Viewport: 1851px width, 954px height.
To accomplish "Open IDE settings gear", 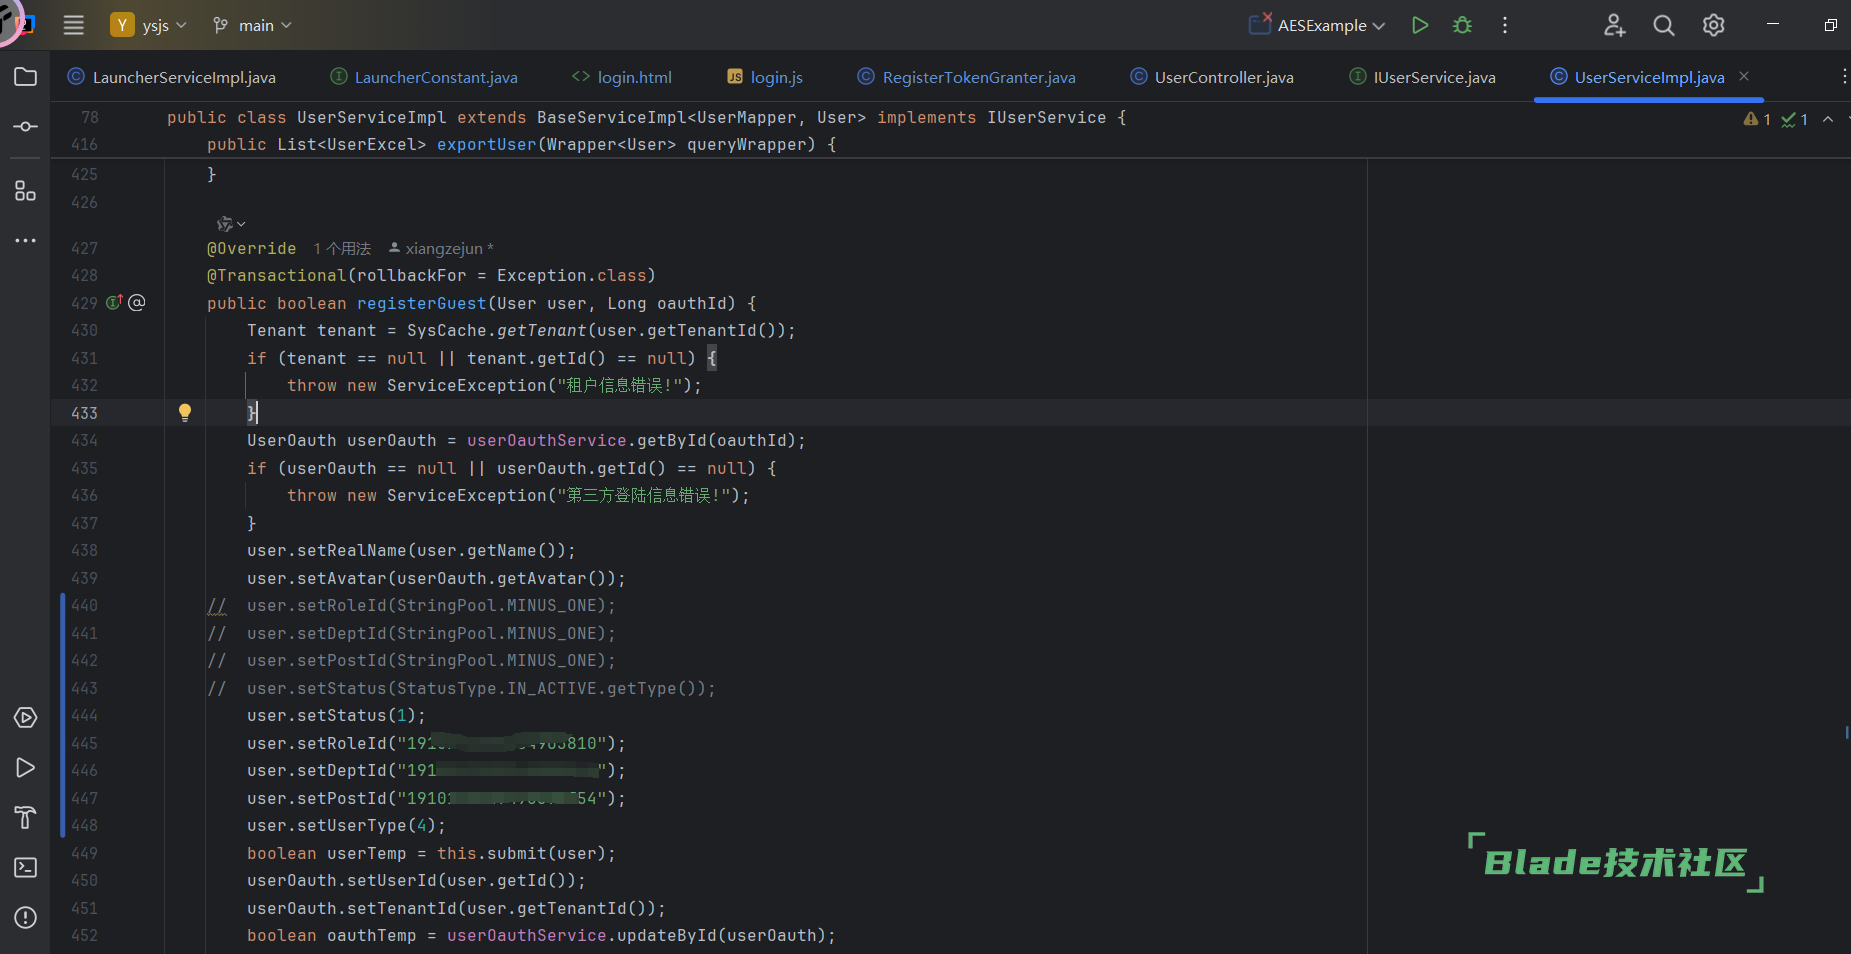I will pos(1714,25).
